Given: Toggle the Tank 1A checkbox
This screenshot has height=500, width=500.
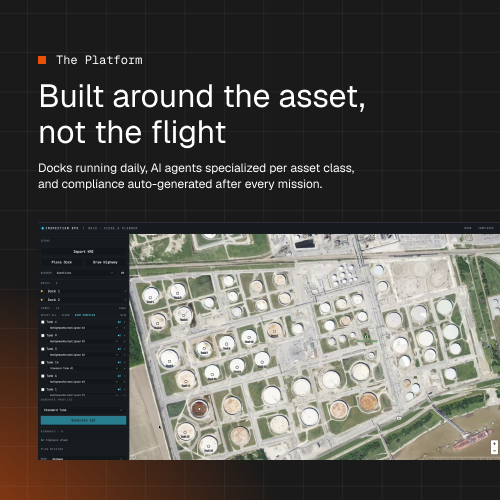Looking at the screenshot, I should tap(43, 362).
